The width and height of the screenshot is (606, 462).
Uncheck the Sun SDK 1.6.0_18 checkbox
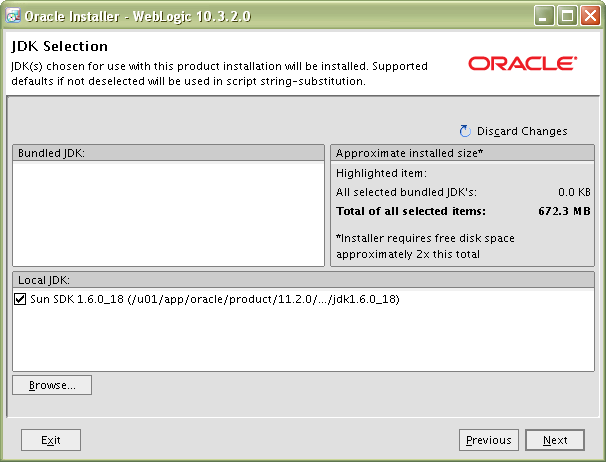click(x=21, y=299)
